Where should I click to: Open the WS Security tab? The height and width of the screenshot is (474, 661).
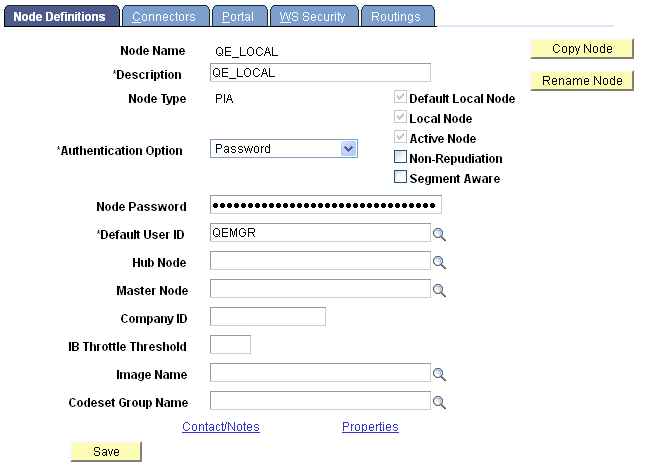point(314,16)
